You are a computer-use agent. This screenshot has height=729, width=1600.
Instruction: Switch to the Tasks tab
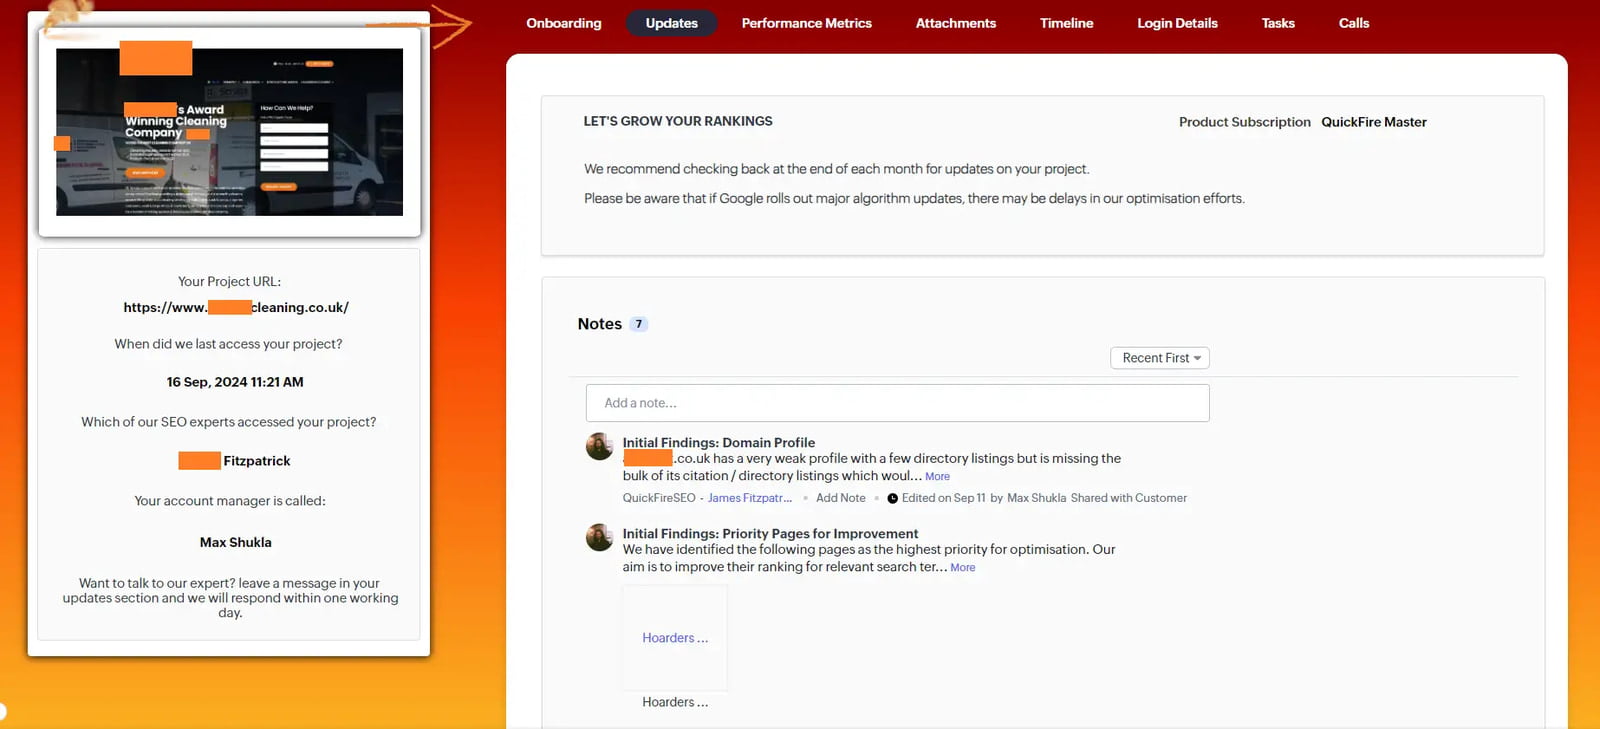point(1277,23)
